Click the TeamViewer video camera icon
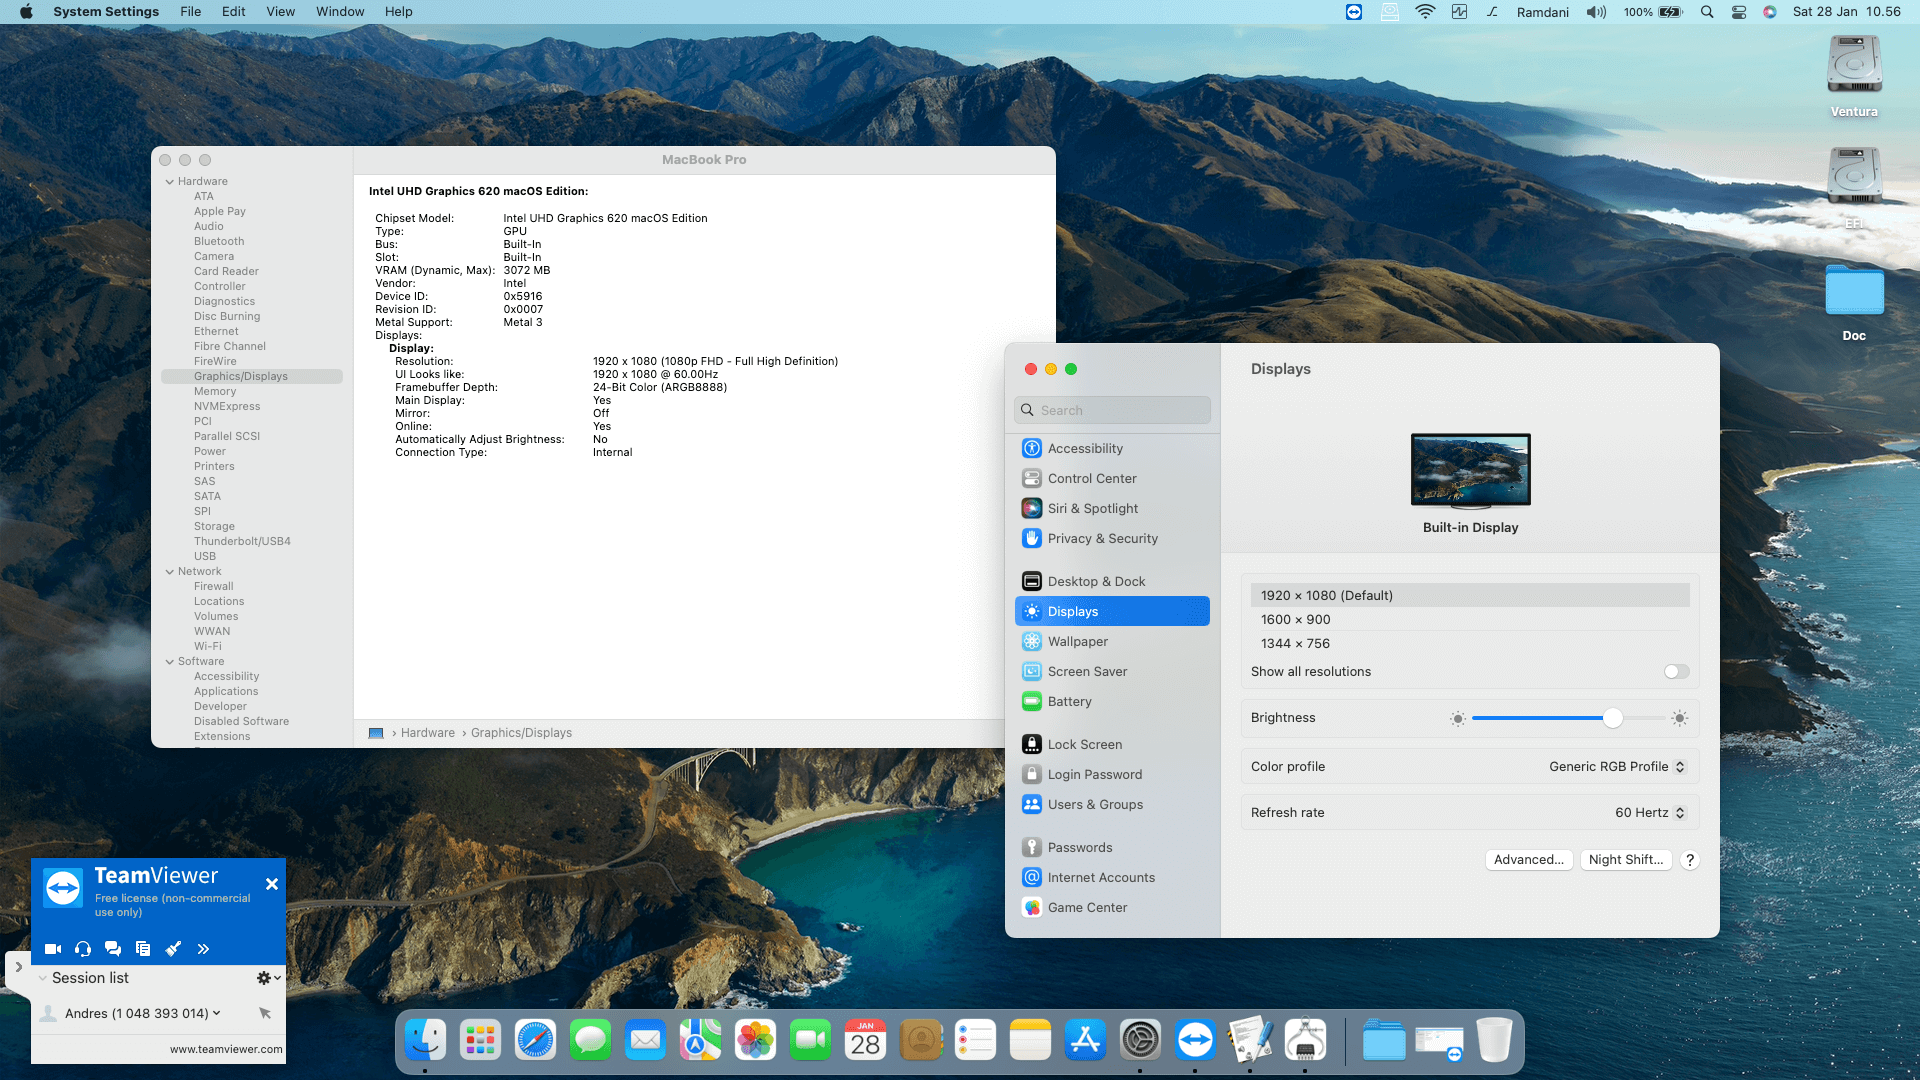The width and height of the screenshot is (1920, 1080). click(53, 949)
